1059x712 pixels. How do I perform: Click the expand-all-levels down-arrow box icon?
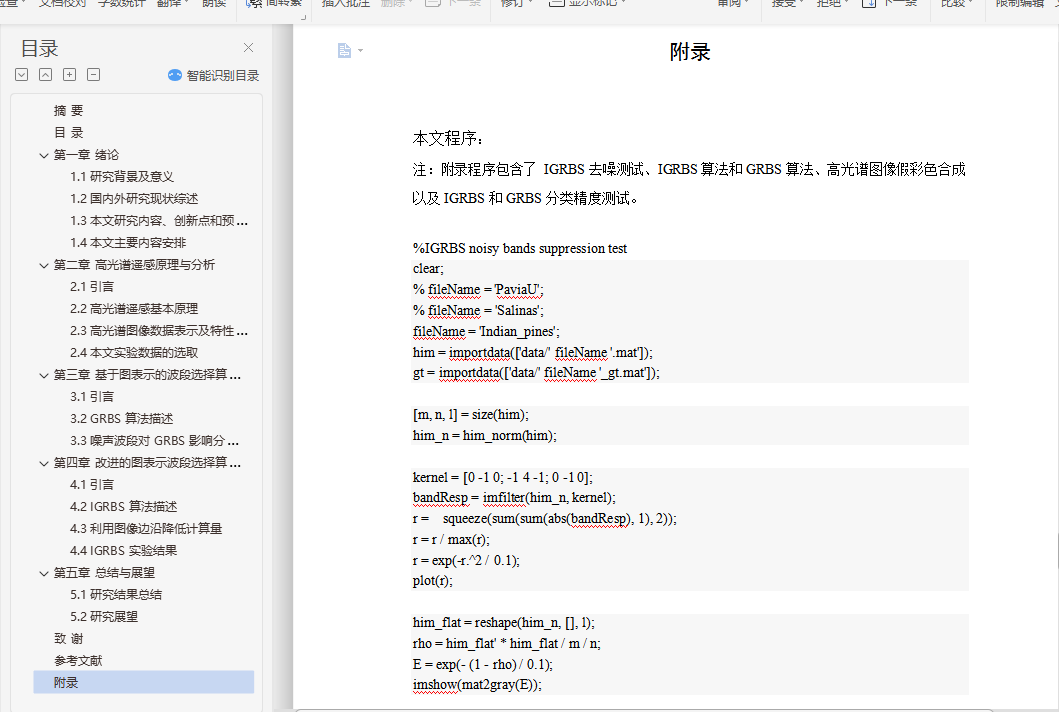click(x=22, y=74)
